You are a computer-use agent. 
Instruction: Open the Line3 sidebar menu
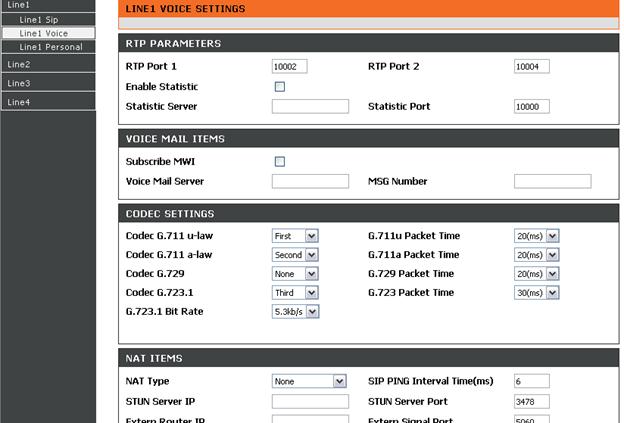pos(48,83)
